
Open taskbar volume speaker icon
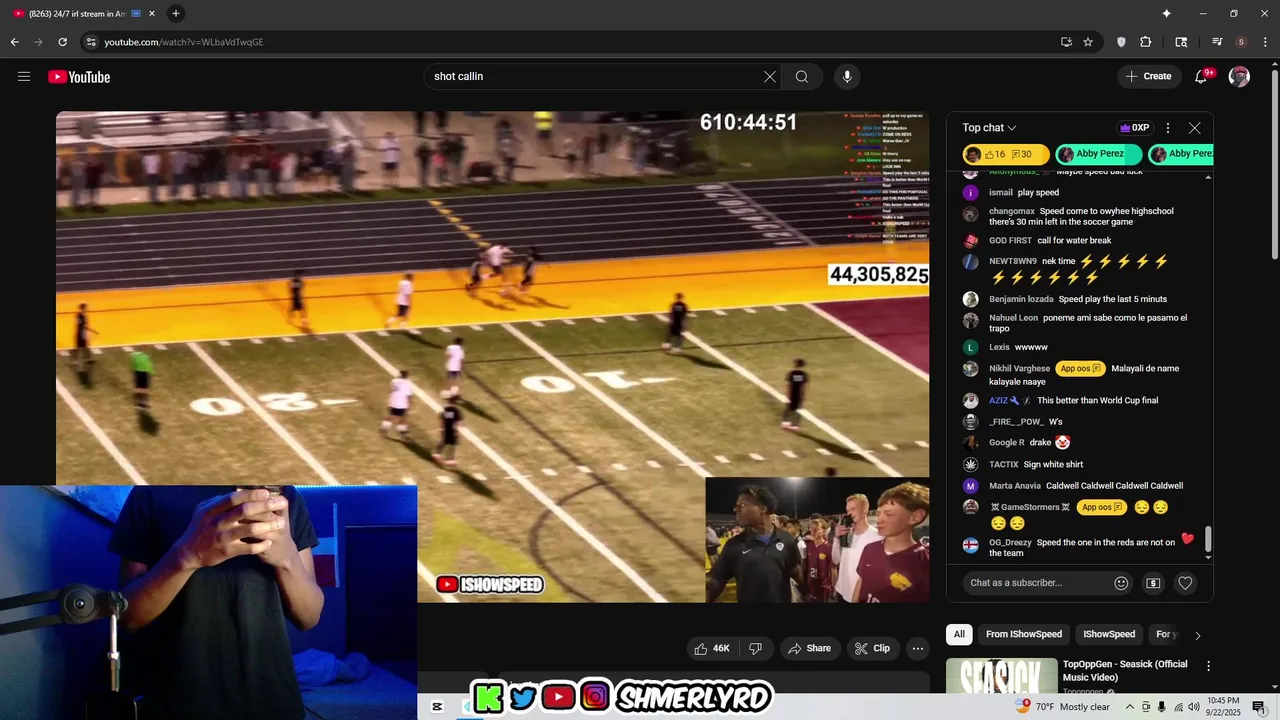[1194, 707]
